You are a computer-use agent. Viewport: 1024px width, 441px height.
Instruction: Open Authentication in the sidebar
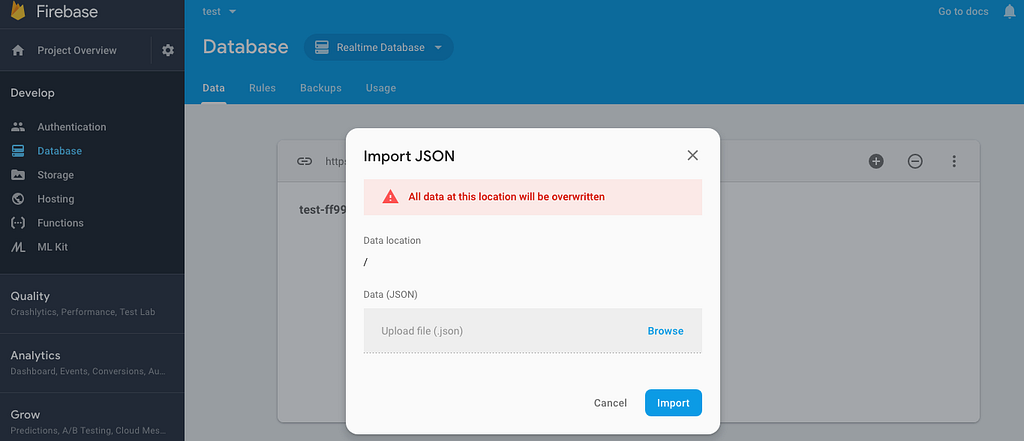click(71, 127)
